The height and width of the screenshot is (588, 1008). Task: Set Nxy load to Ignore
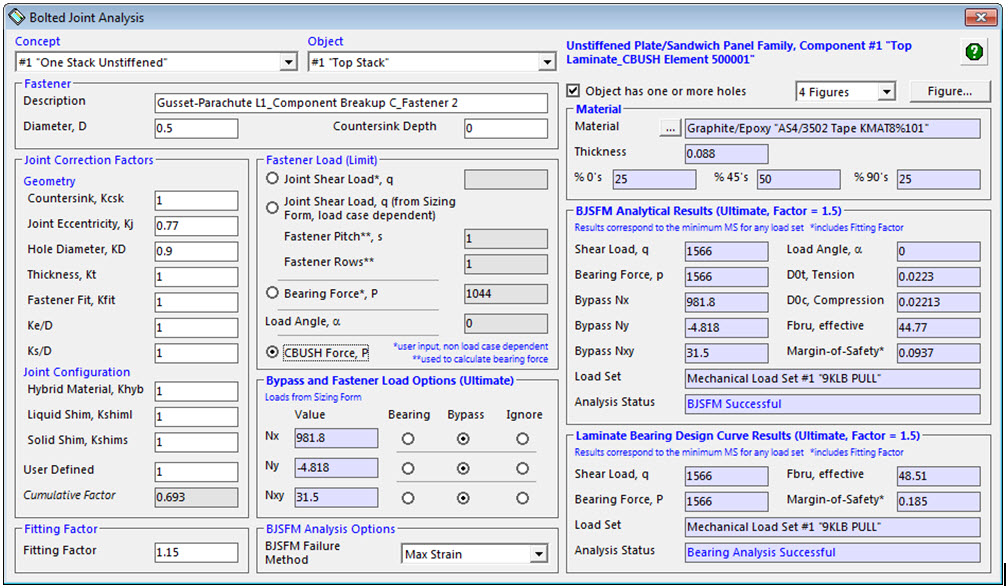coord(522,498)
